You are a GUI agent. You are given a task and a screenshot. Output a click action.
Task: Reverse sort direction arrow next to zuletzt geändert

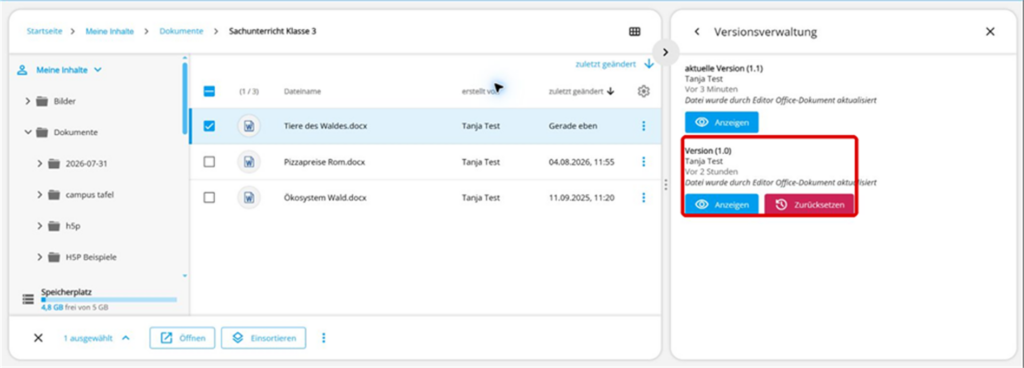tap(648, 64)
